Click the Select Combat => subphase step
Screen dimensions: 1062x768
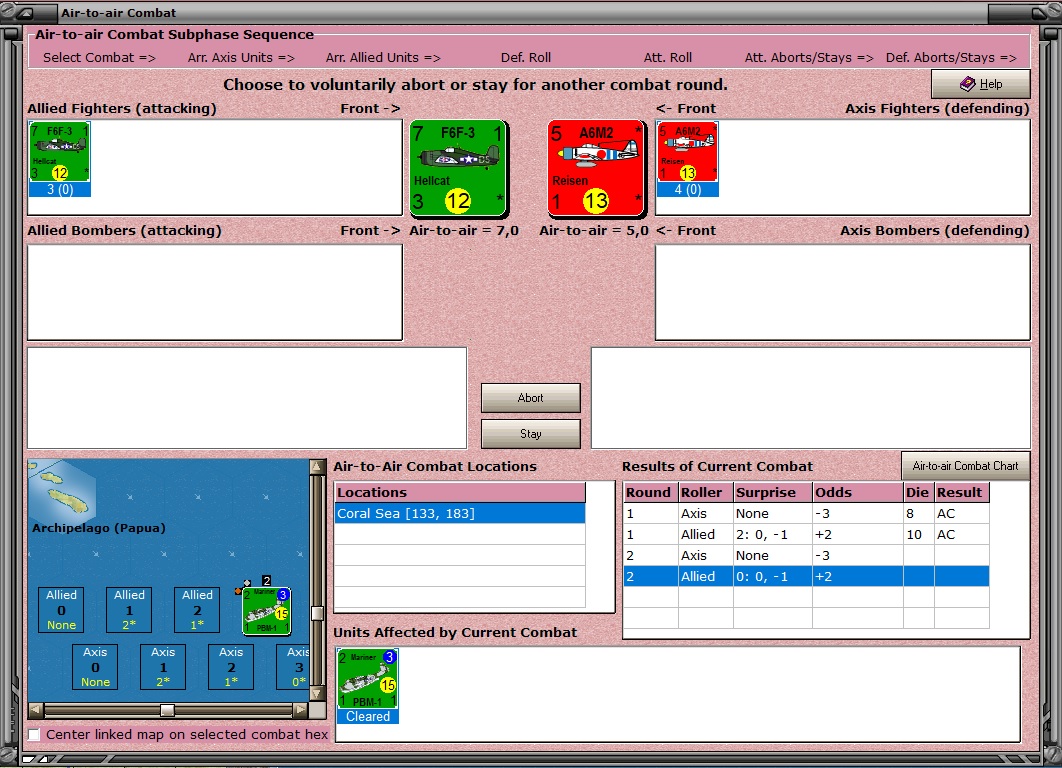coord(99,58)
